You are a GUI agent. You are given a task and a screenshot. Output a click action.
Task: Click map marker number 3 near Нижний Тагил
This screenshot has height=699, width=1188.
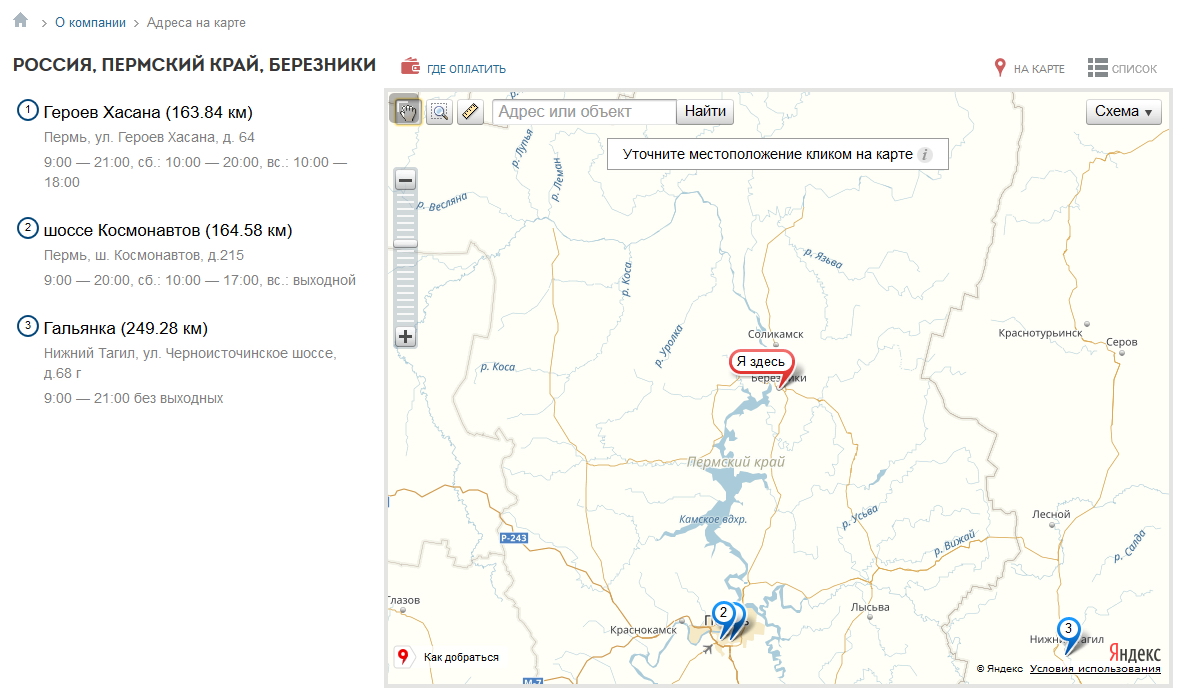point(1068,629)
